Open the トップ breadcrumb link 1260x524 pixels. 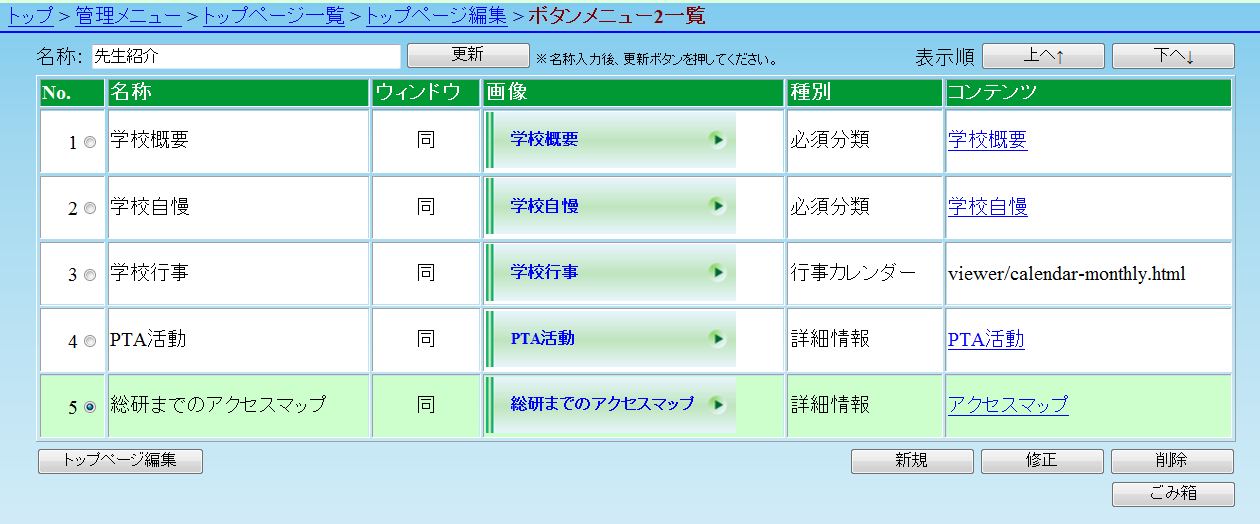coord(30,15)
